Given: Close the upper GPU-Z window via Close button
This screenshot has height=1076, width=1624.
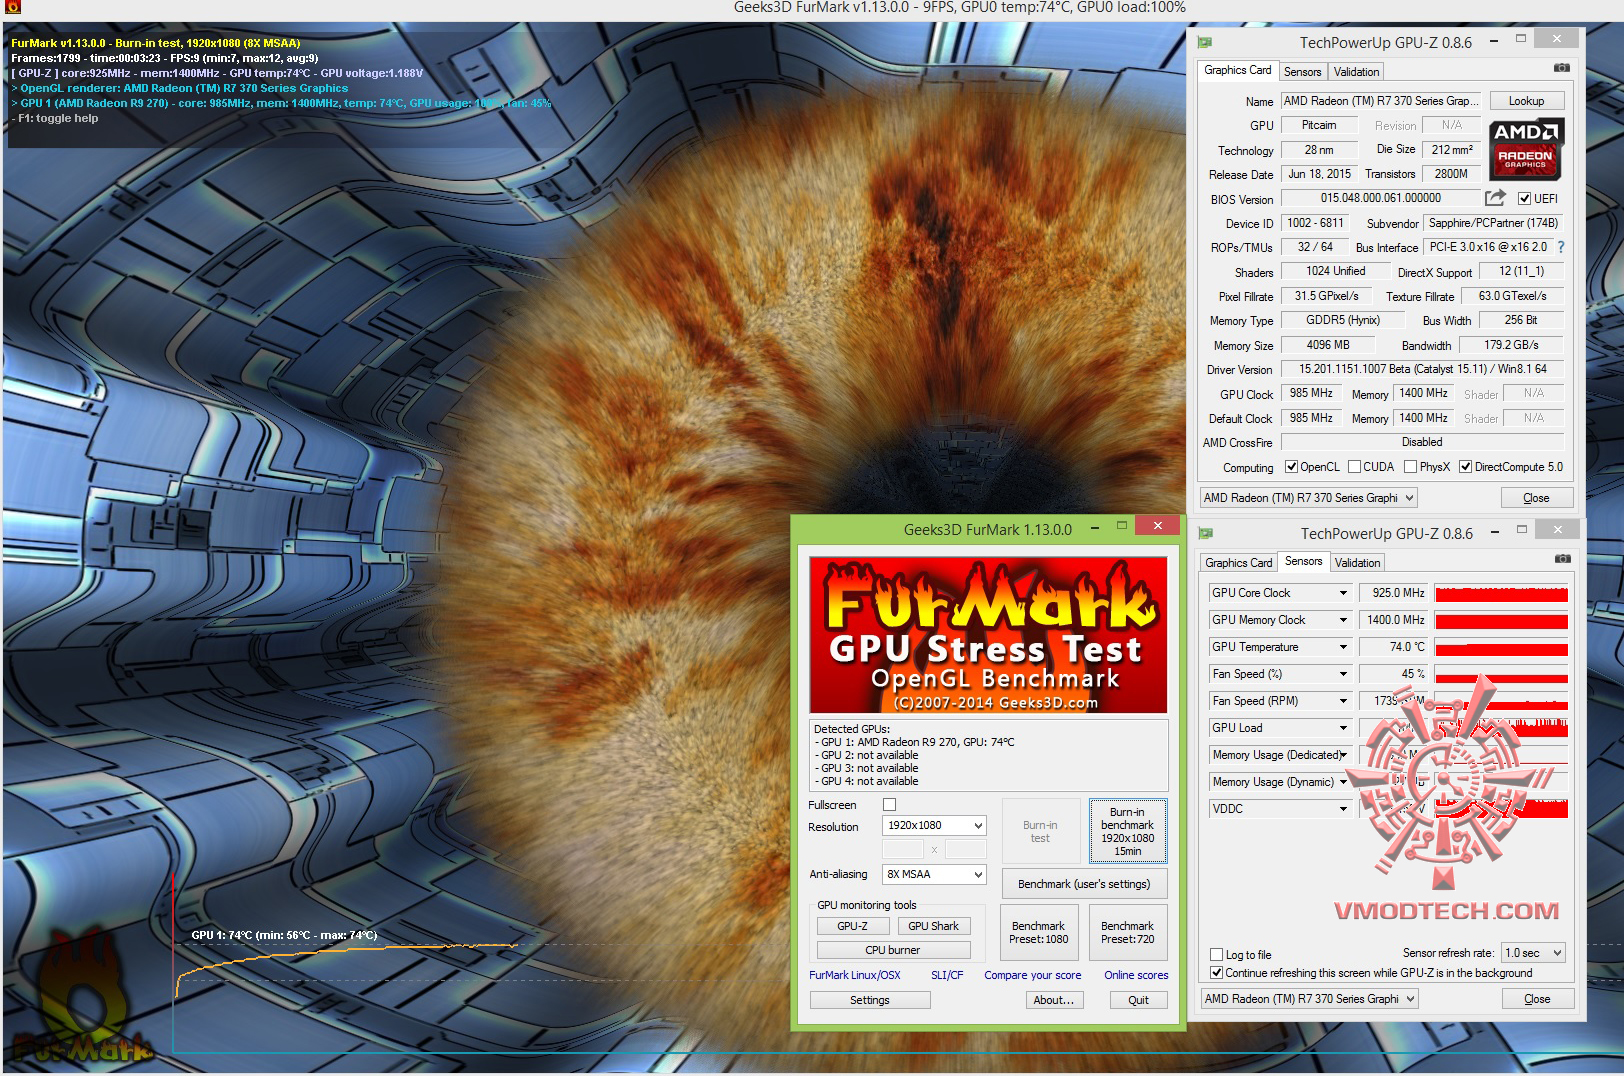Looking at the screenshot, I should [x=1536, y=498].
